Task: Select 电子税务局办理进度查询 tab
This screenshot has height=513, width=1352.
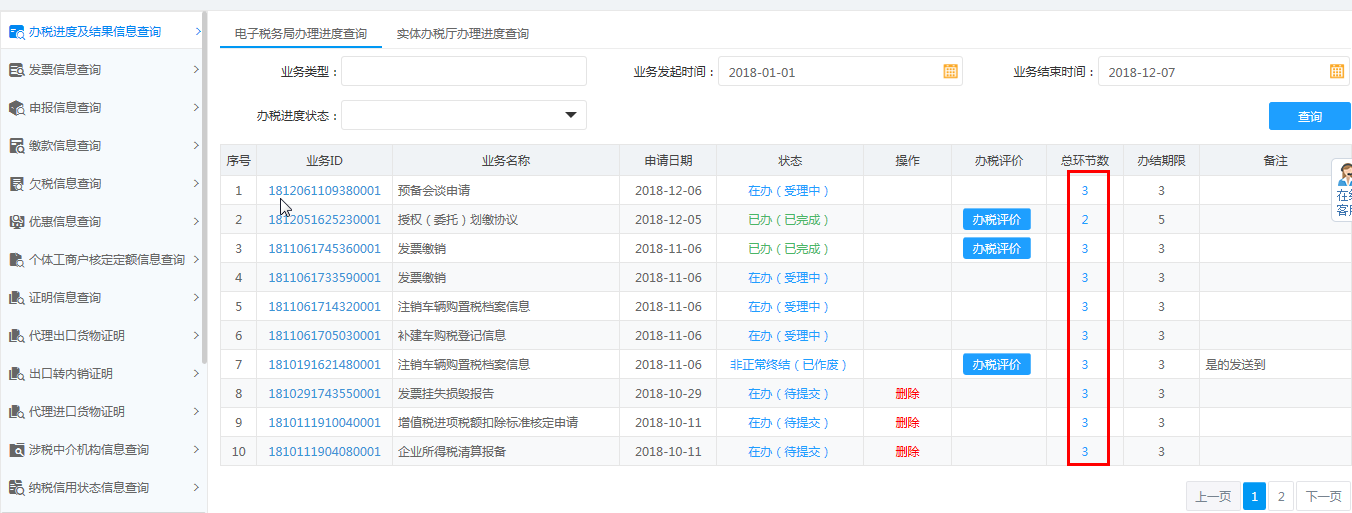Action: click(300, 34)
